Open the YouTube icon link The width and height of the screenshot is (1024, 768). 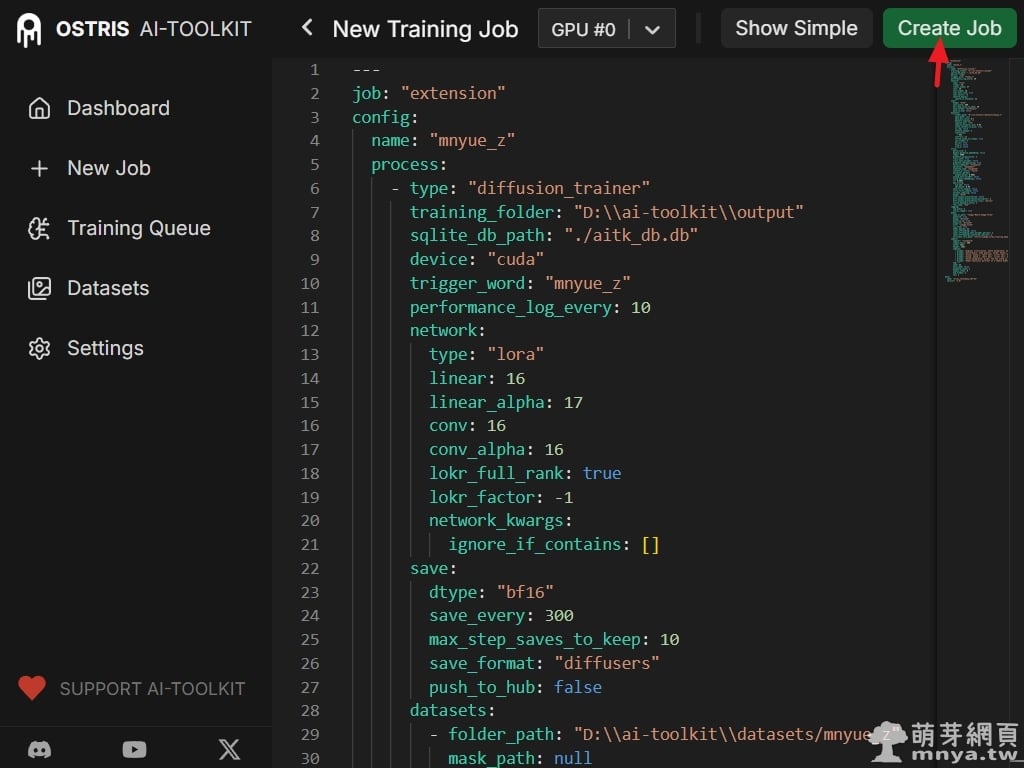[134, 749]
